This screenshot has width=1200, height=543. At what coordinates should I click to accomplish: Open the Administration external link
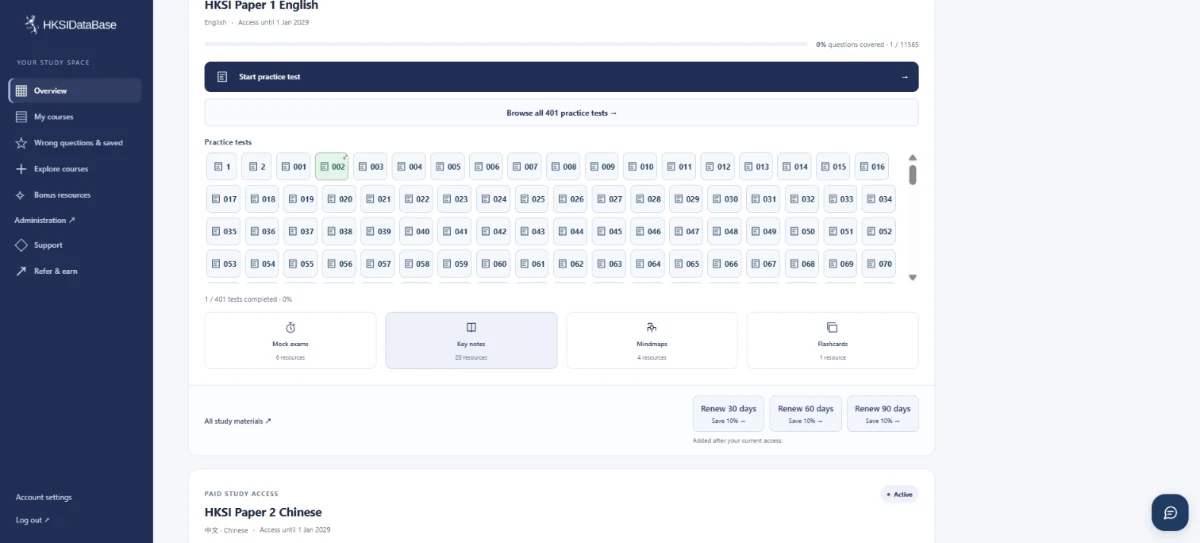point(45,220)
